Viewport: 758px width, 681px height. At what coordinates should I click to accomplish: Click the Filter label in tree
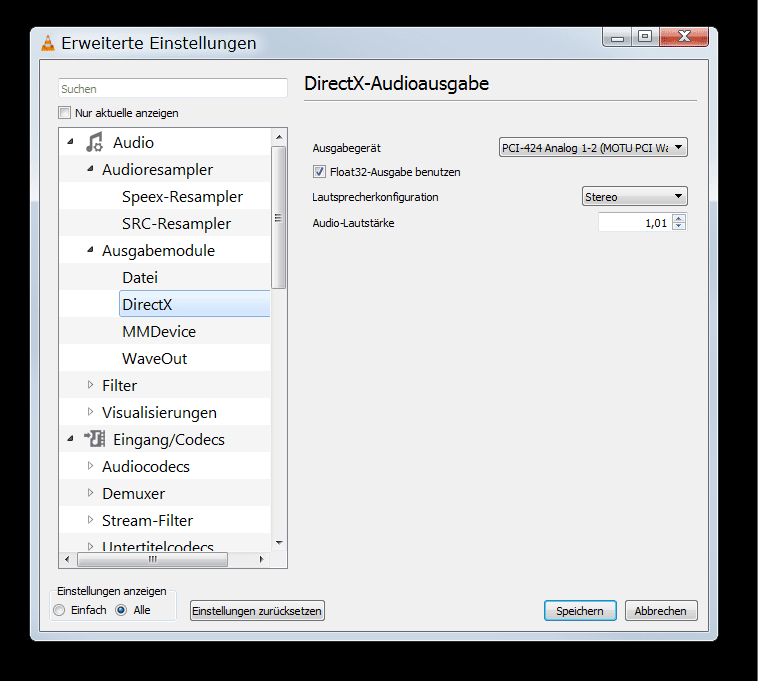[x=119, y=386]
